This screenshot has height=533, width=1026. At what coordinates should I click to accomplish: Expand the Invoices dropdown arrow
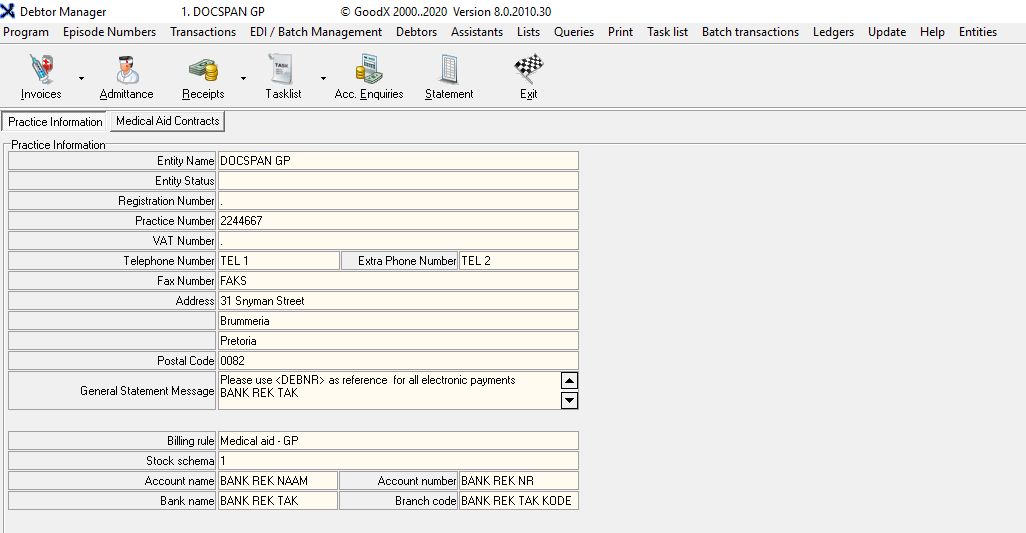click(x=81, y=78)
